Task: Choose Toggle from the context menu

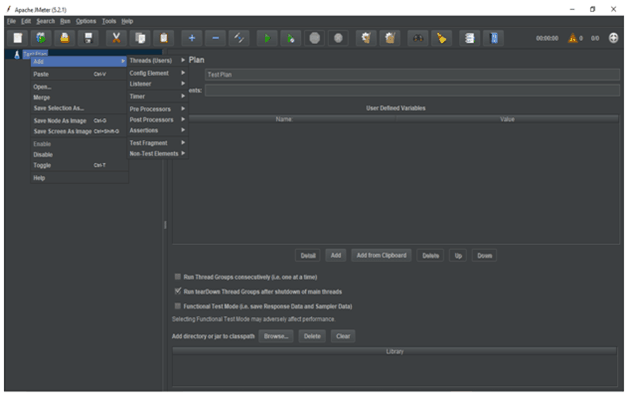Action: pyautogui.click(x=79, y=165)
